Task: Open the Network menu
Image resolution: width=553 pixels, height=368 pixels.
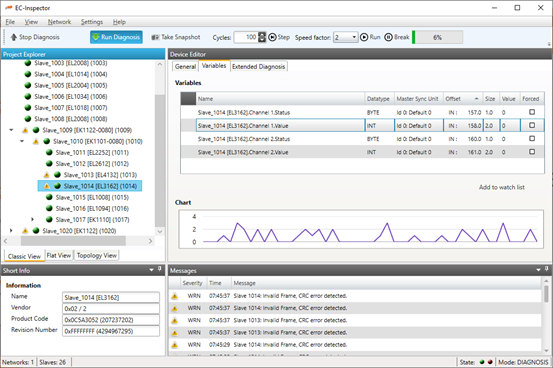Action: (x=59, y=22)
